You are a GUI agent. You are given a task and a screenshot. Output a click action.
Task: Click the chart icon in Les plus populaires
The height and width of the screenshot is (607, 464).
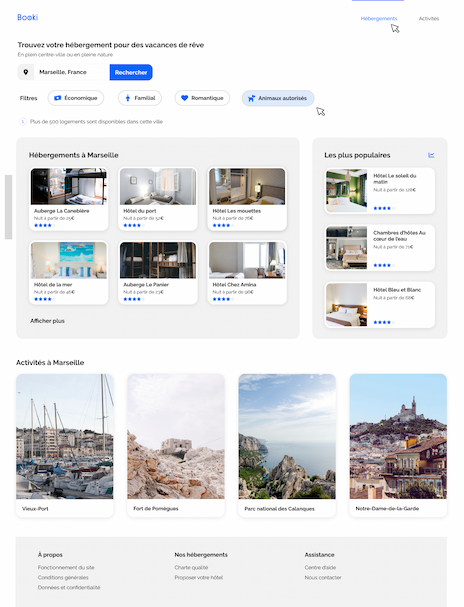tap(431, 155)
